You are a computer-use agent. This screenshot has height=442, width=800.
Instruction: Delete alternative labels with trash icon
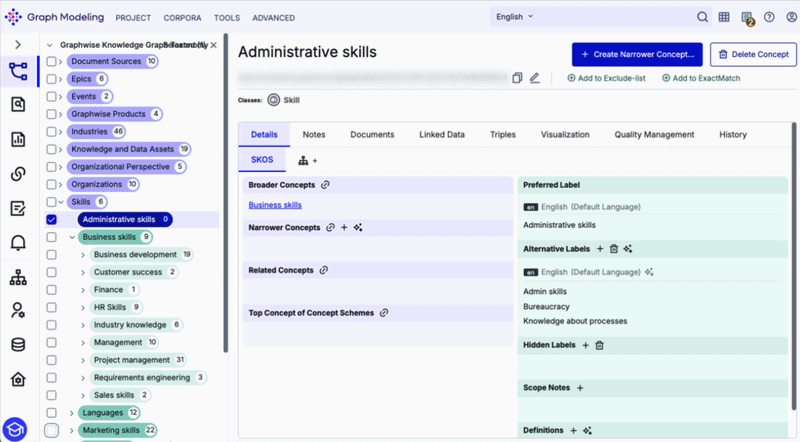pos(614,249)
